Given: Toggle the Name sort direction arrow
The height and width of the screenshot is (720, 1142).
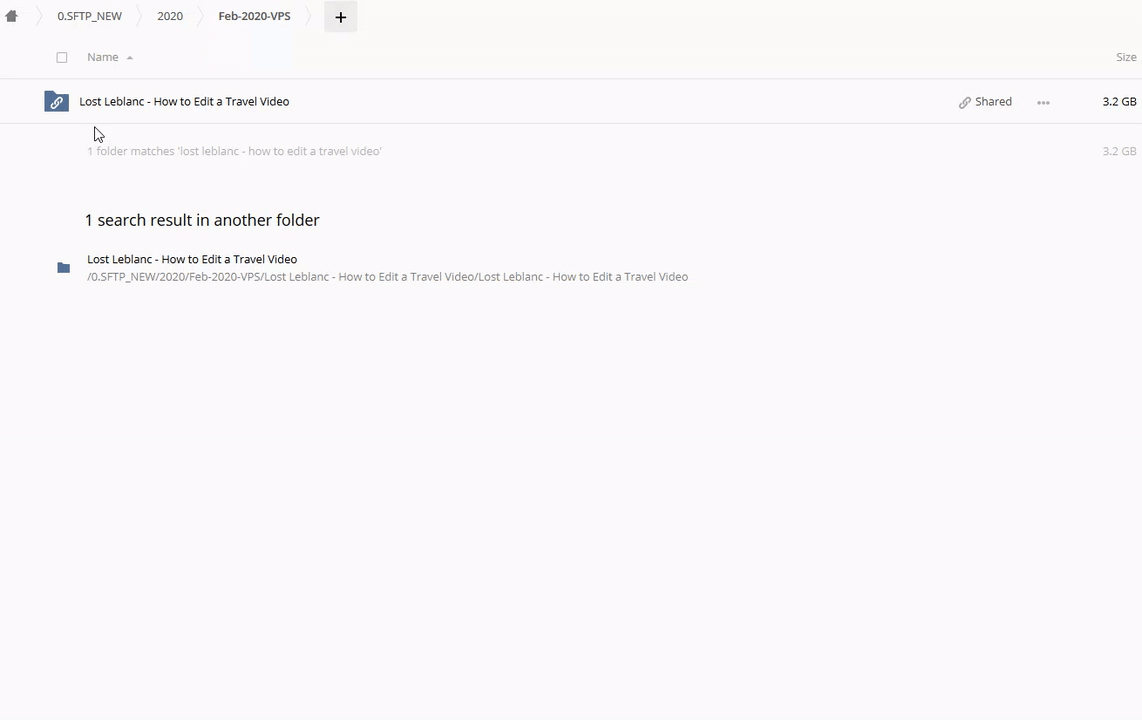Looking at the screenshot, I should point(130,58).
